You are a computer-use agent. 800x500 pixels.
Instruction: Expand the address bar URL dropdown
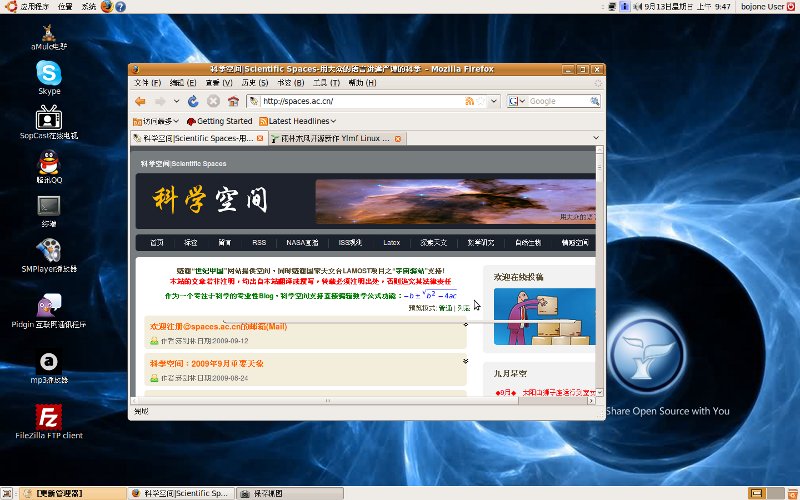pos(495,101)
